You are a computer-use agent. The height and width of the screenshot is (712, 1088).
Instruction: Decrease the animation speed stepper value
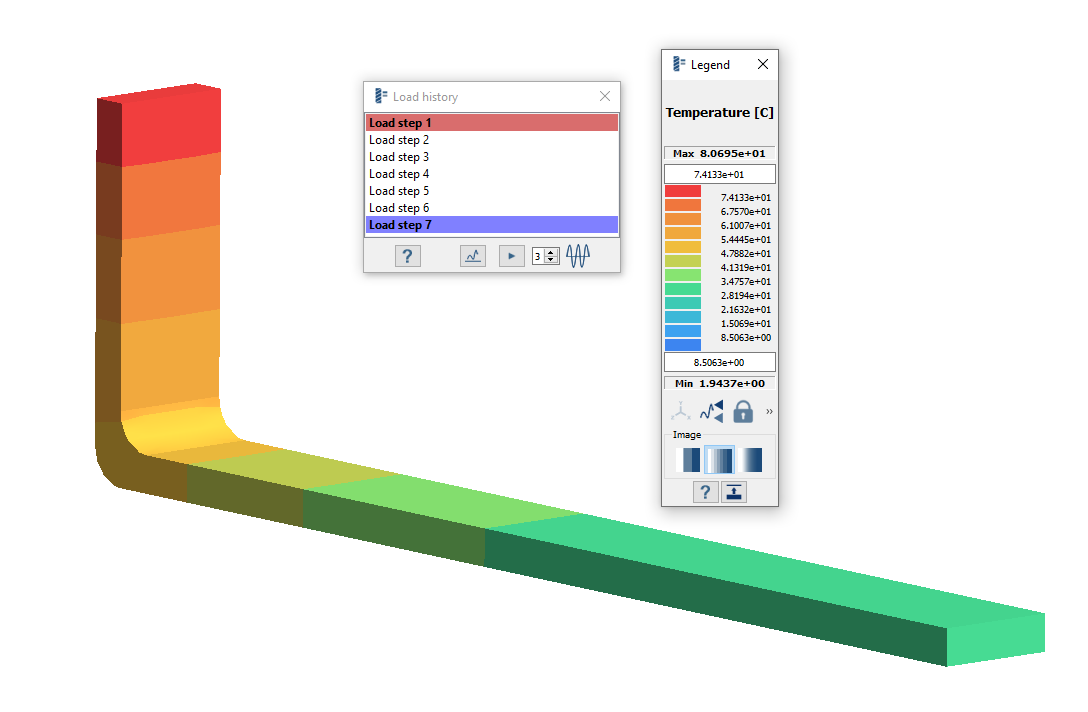tap(551, 260)
